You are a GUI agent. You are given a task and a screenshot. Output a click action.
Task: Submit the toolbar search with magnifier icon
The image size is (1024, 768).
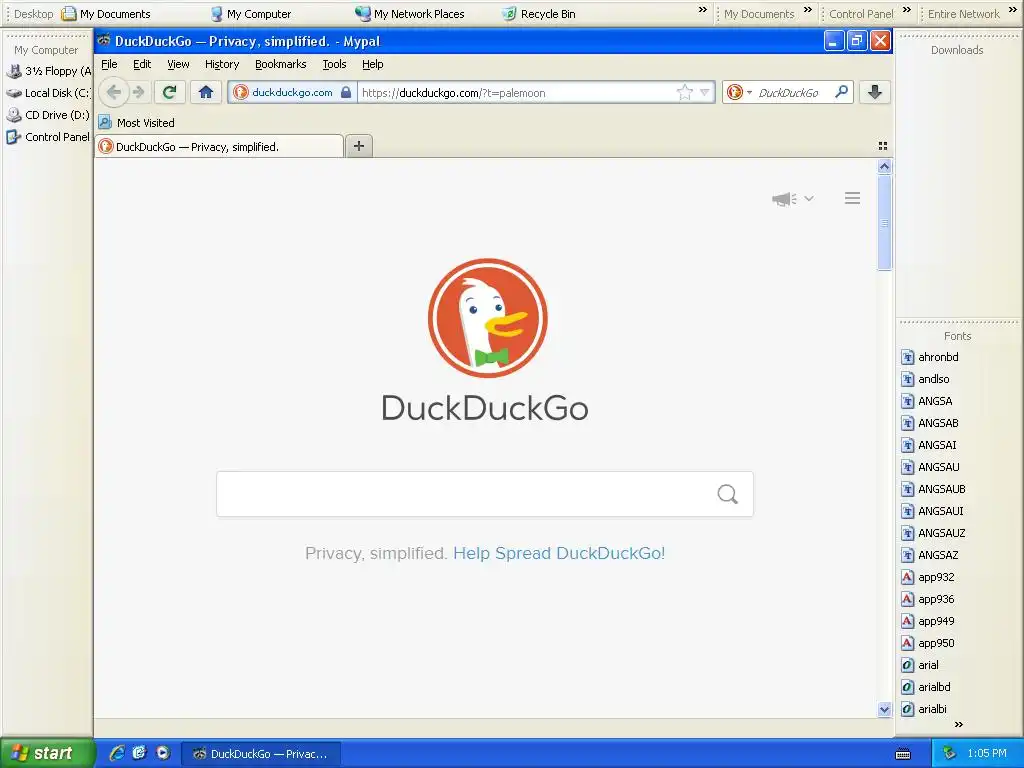point(842,92)
